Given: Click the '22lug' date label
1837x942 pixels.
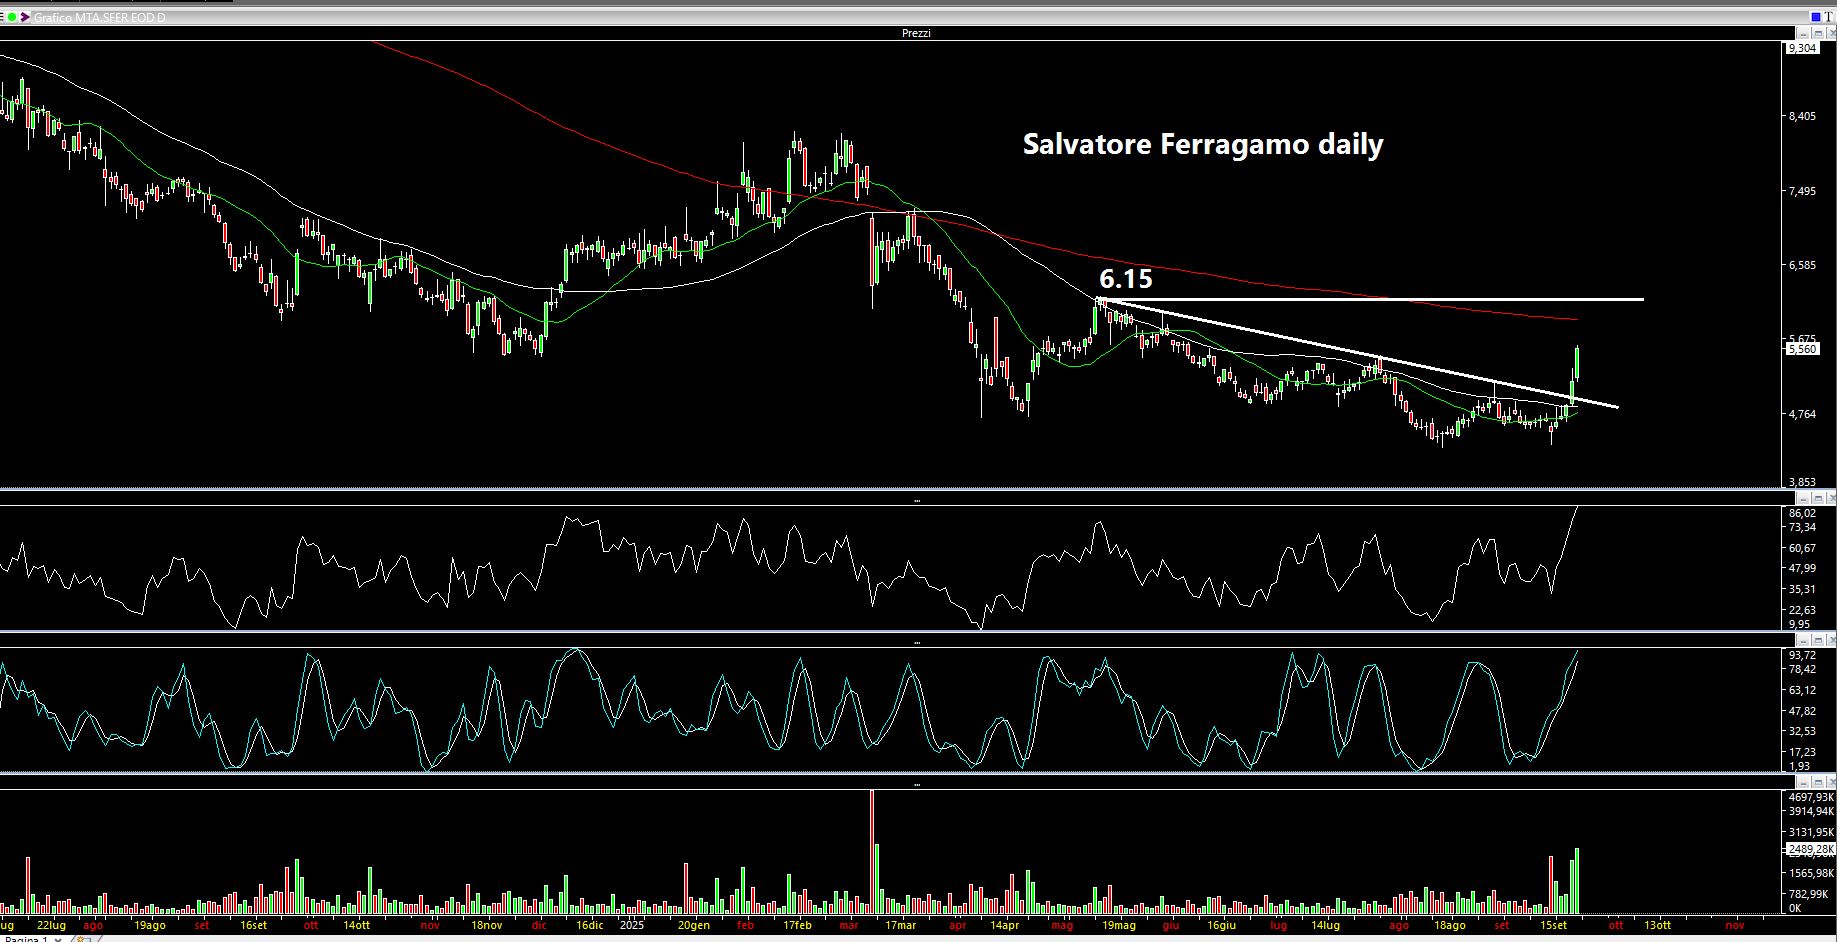Looking at the screenshot, I should (x=51, y=925).
